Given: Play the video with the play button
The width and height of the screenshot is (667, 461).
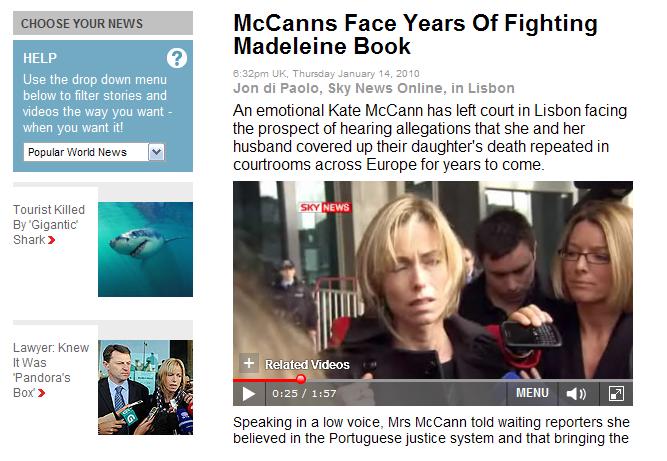Looking at the screenshot, I should click(248, 394).
